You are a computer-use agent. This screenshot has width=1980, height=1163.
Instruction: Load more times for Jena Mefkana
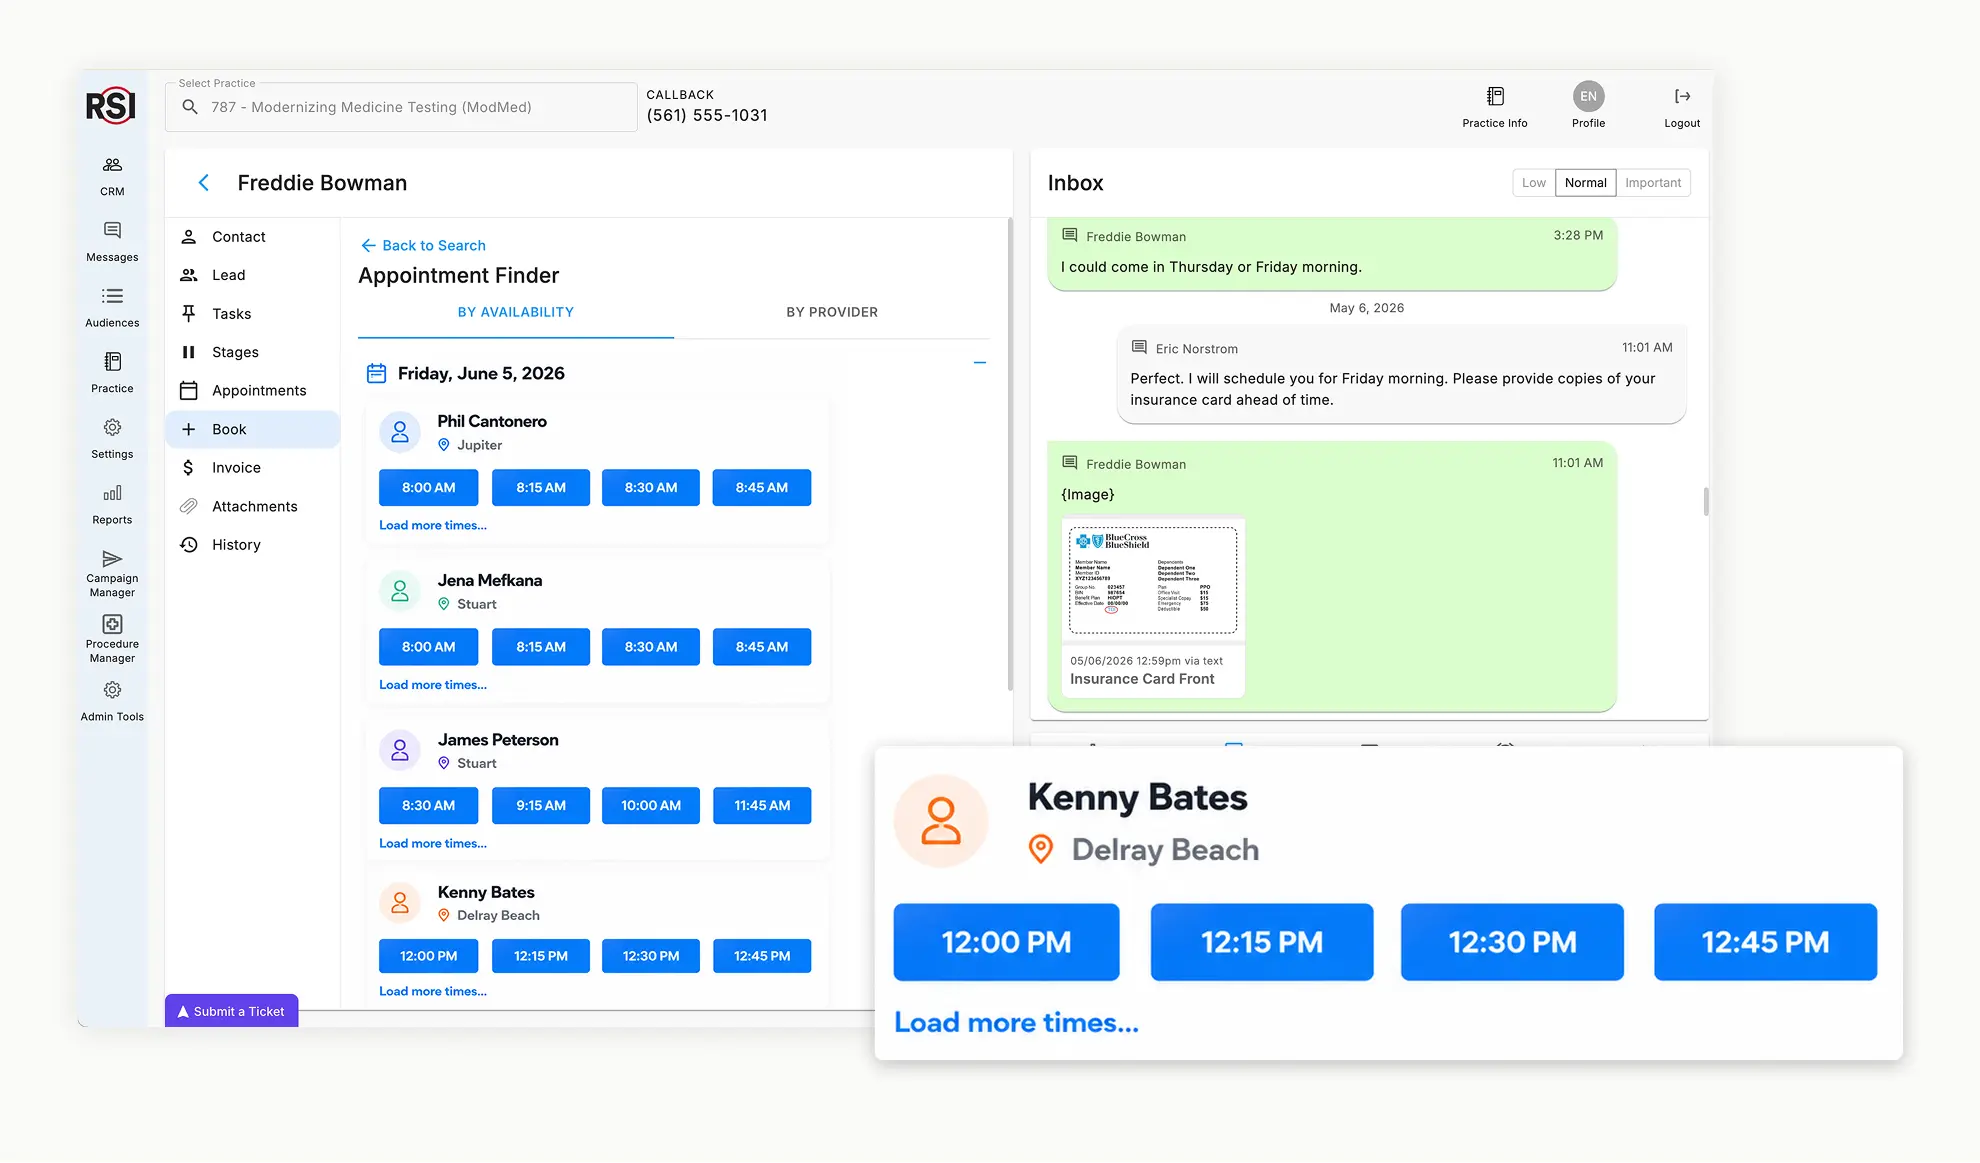coord(433,685)
